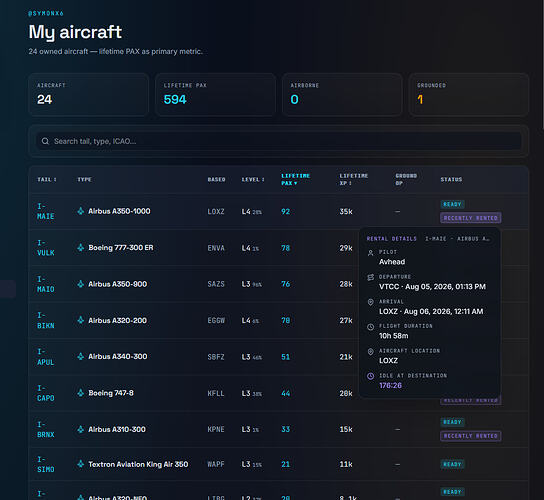Click the flight duration clock icon
Image resolution: width=544 pixels, height=500 pixels.
pos(371,327)
